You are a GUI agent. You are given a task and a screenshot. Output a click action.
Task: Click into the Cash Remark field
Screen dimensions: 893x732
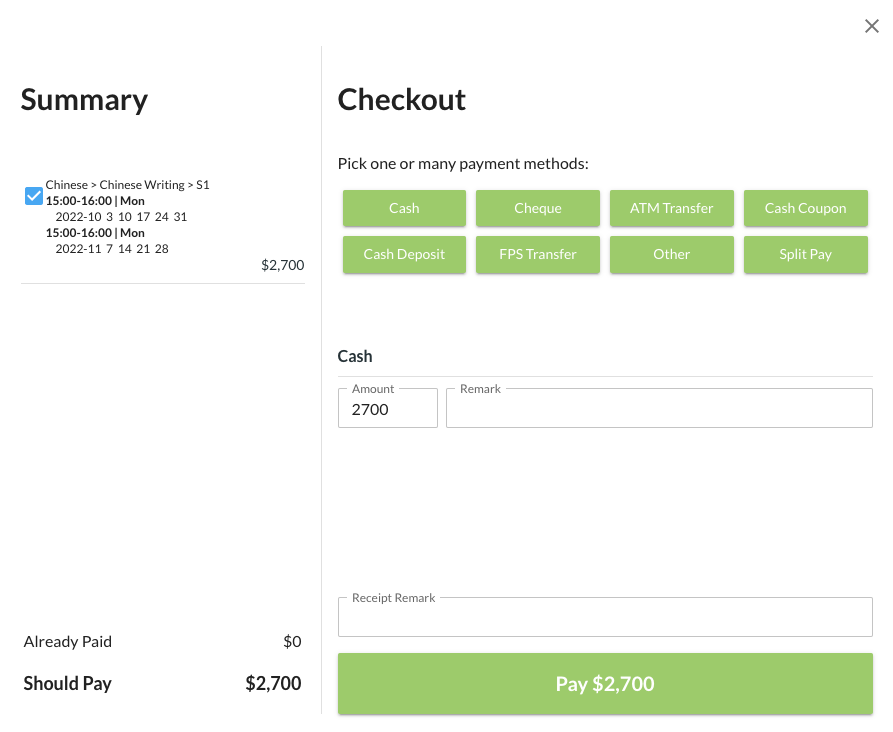[x=659, y=409]
